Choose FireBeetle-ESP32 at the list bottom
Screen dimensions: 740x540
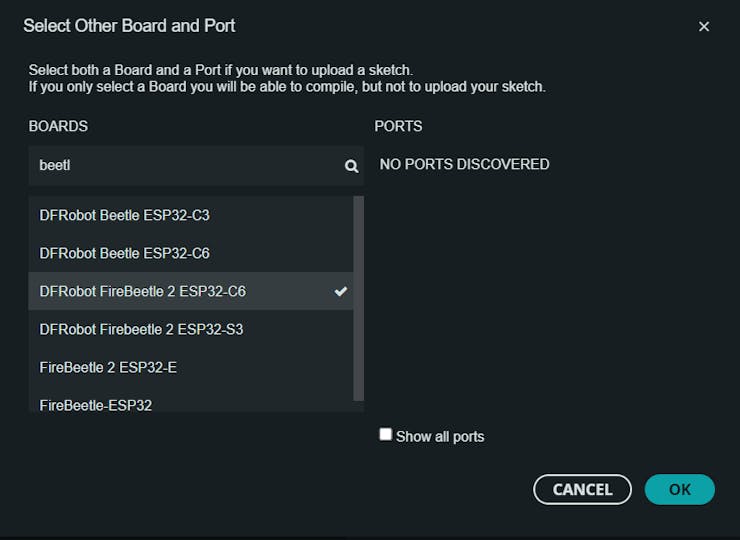coord(96,404)
